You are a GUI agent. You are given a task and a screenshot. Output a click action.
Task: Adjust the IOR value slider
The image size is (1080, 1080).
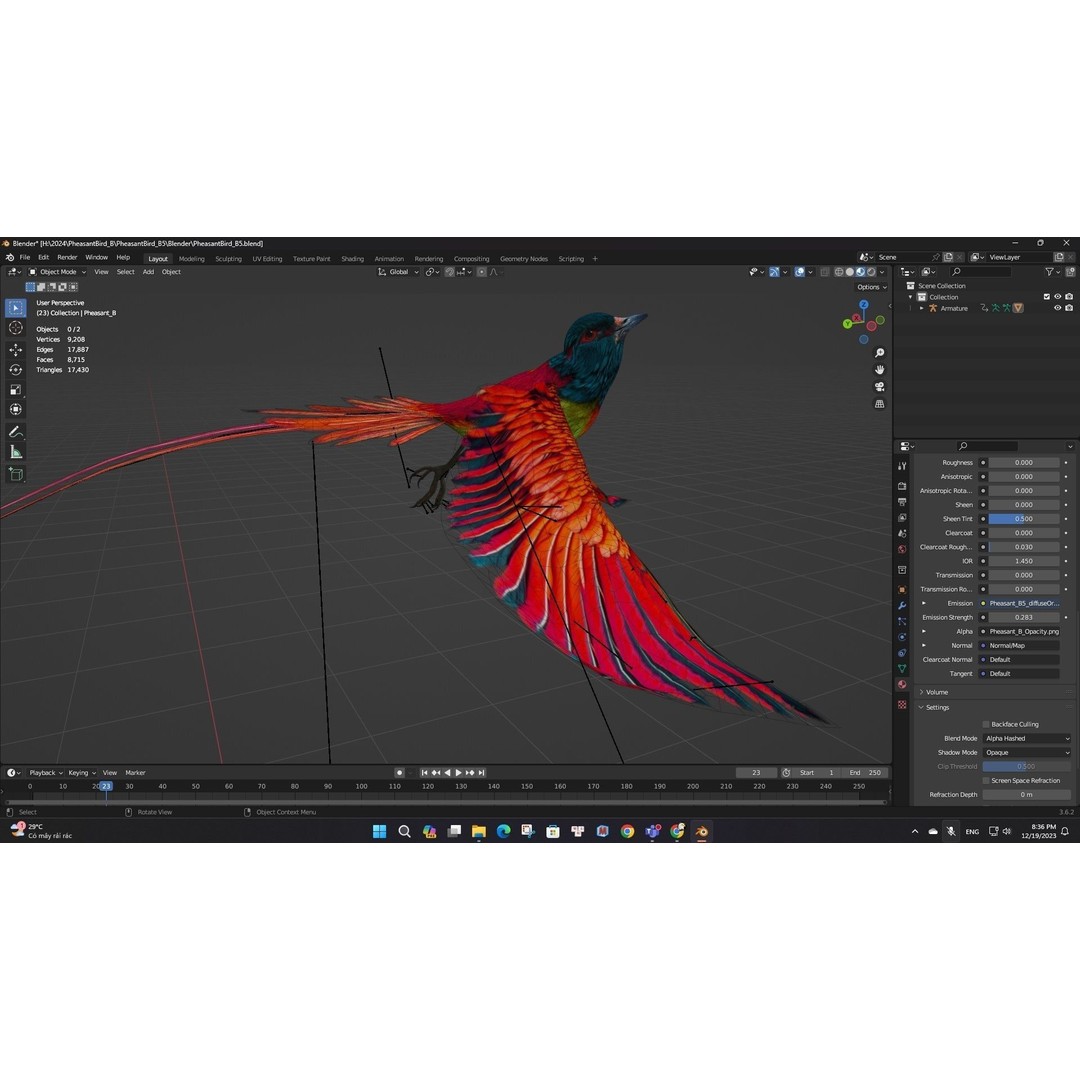[x=1024, y=561]
